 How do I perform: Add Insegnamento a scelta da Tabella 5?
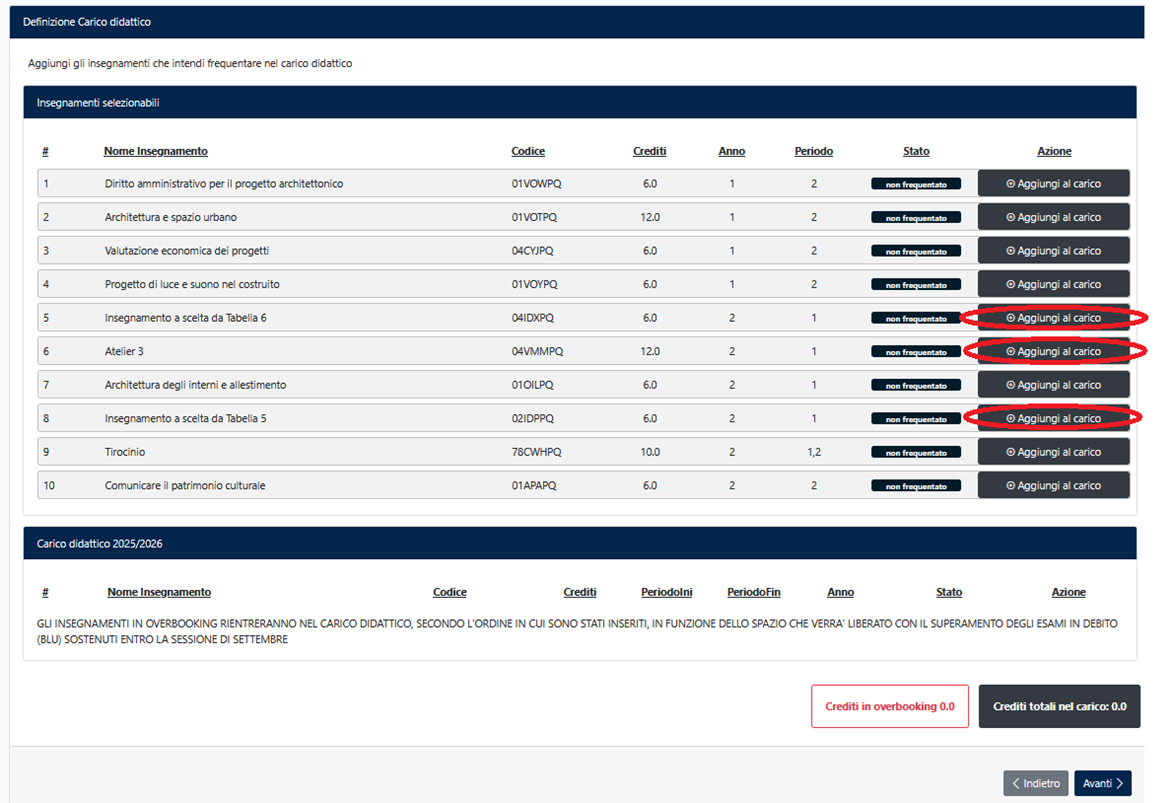[x=1053, y=419]
